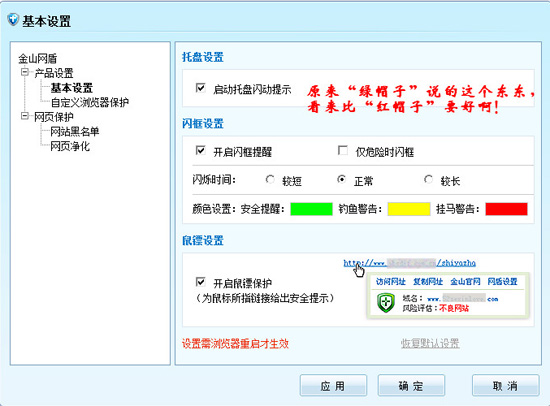Select 正常 flash duration radio
550x406 pixels.
coord(342,180)
